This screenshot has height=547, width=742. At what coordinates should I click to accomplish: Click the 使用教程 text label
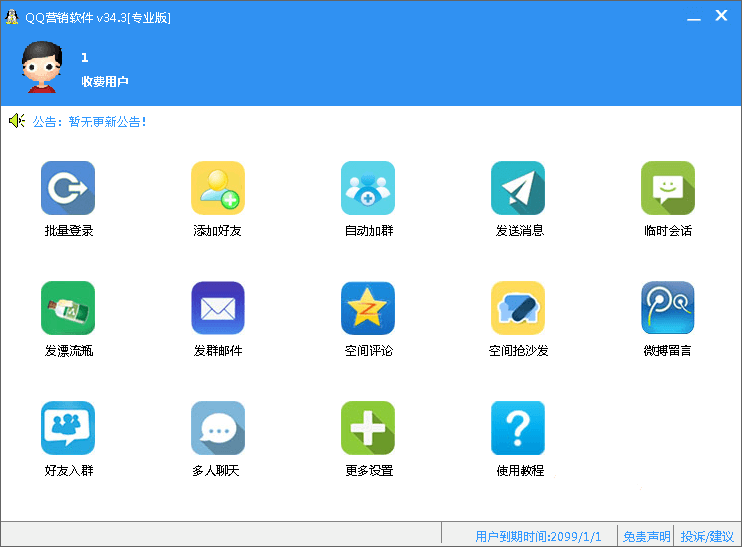520,470
